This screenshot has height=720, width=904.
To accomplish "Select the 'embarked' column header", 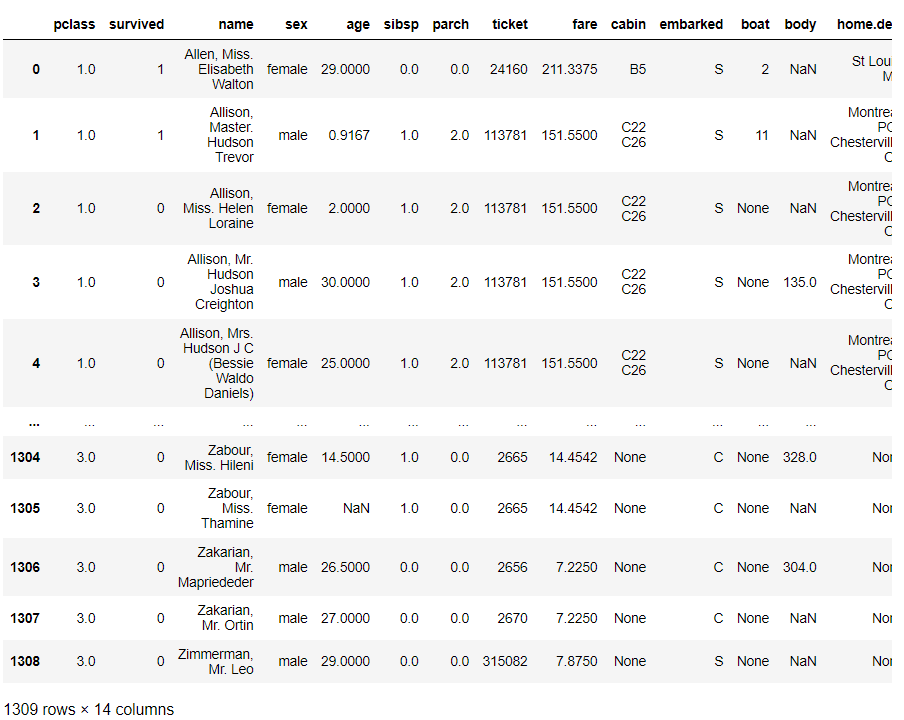I will (691, 24).
